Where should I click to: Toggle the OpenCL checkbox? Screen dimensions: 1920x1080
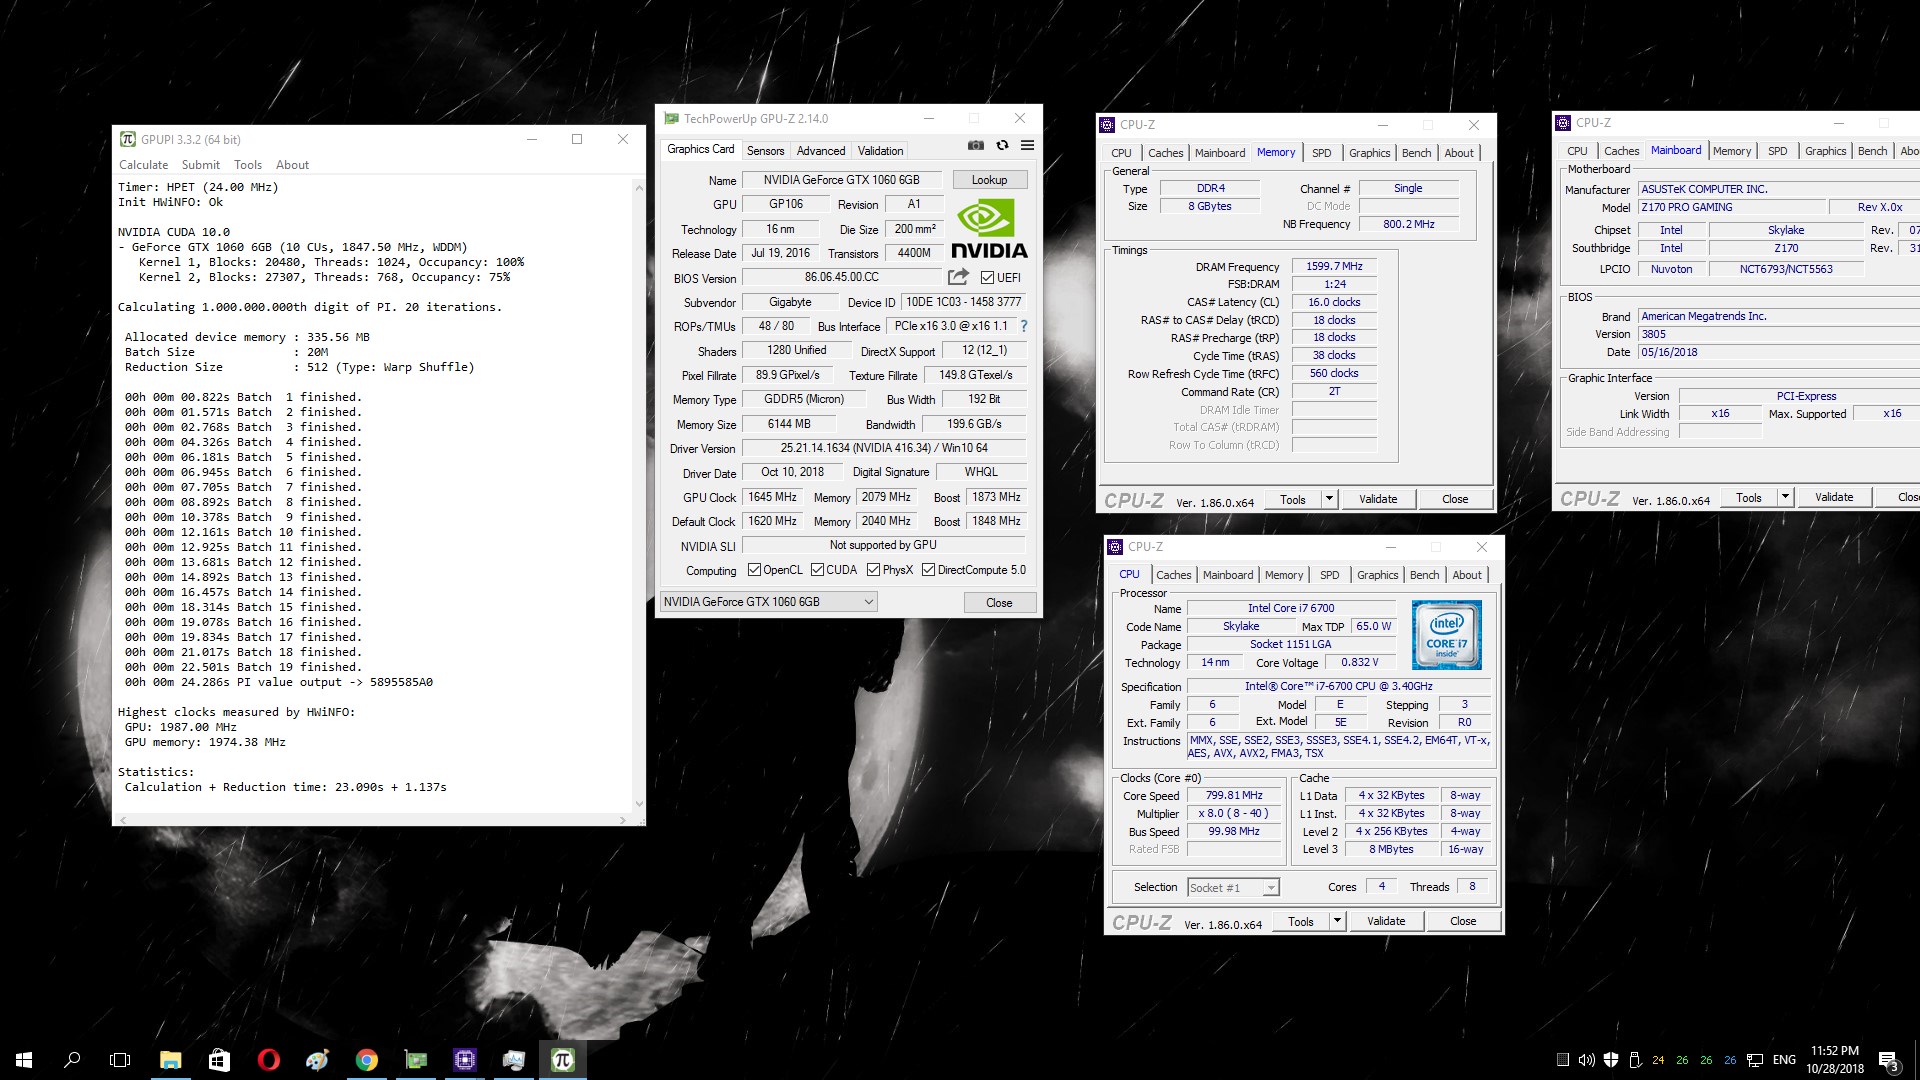(x=755, y=570)
